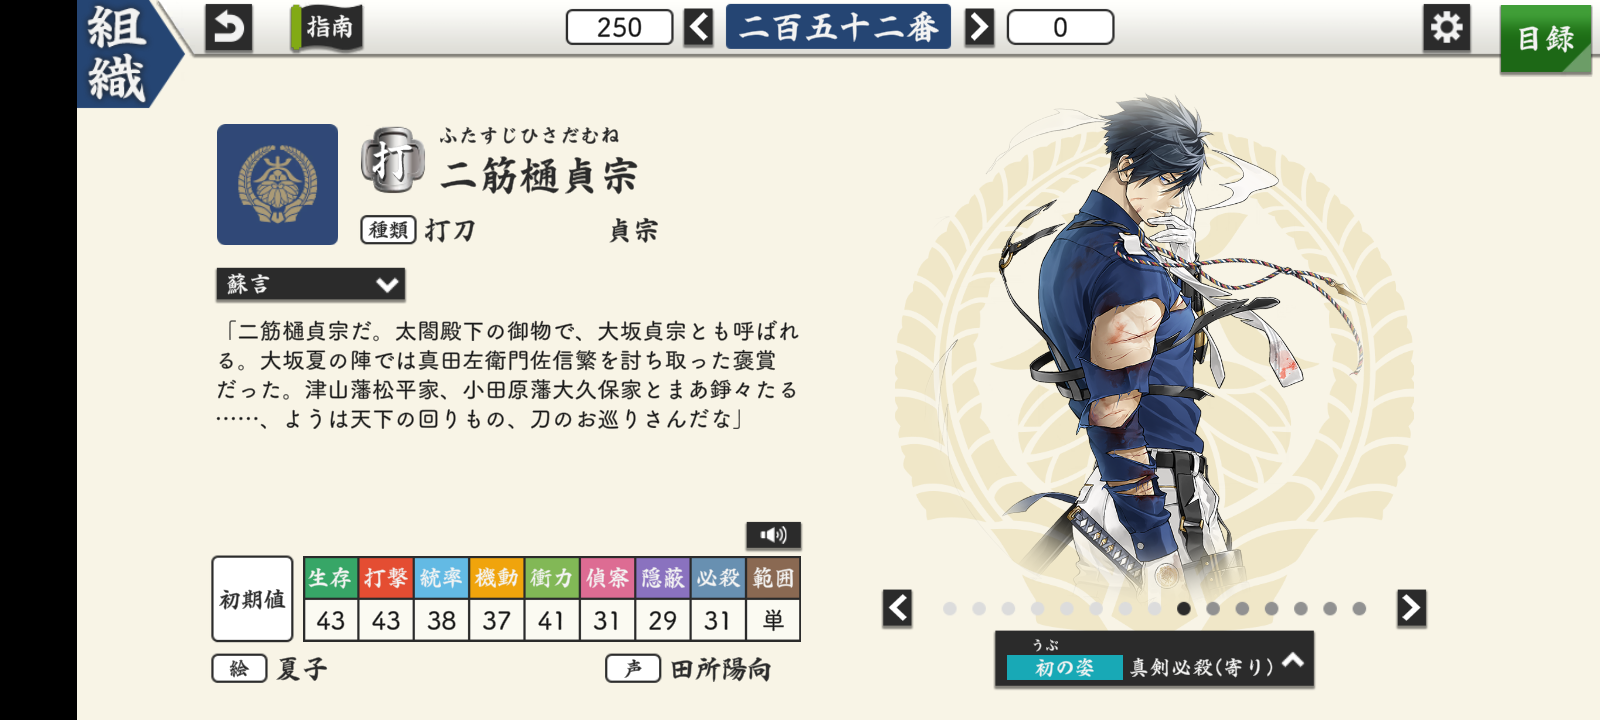Click the 初期値 stats toggle button

point(252,599)
